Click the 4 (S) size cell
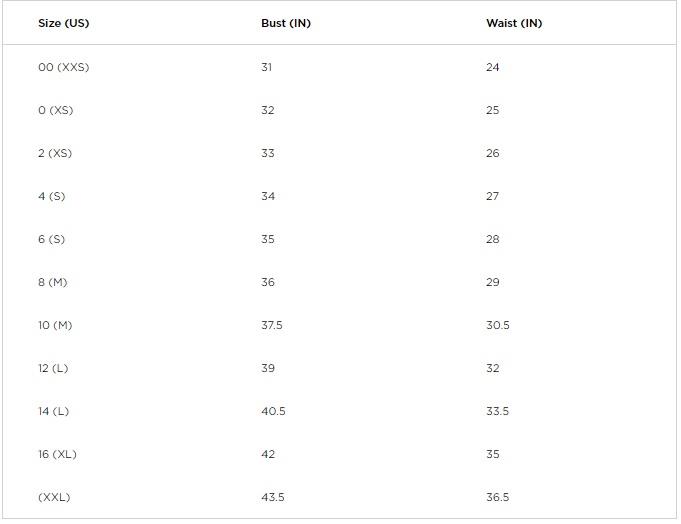The image size is (681, 524). pyautogui.click(x=51, y=196)
